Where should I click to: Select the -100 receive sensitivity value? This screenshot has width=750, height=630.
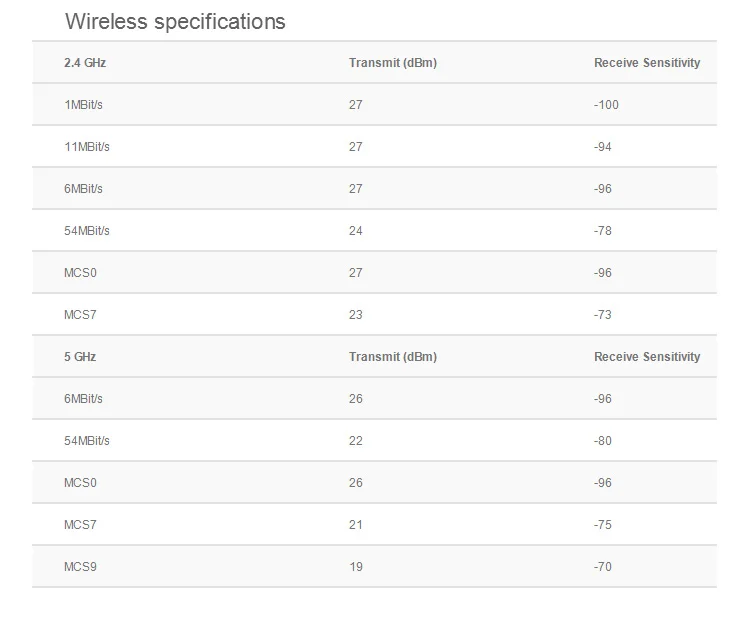click(606, 105)
